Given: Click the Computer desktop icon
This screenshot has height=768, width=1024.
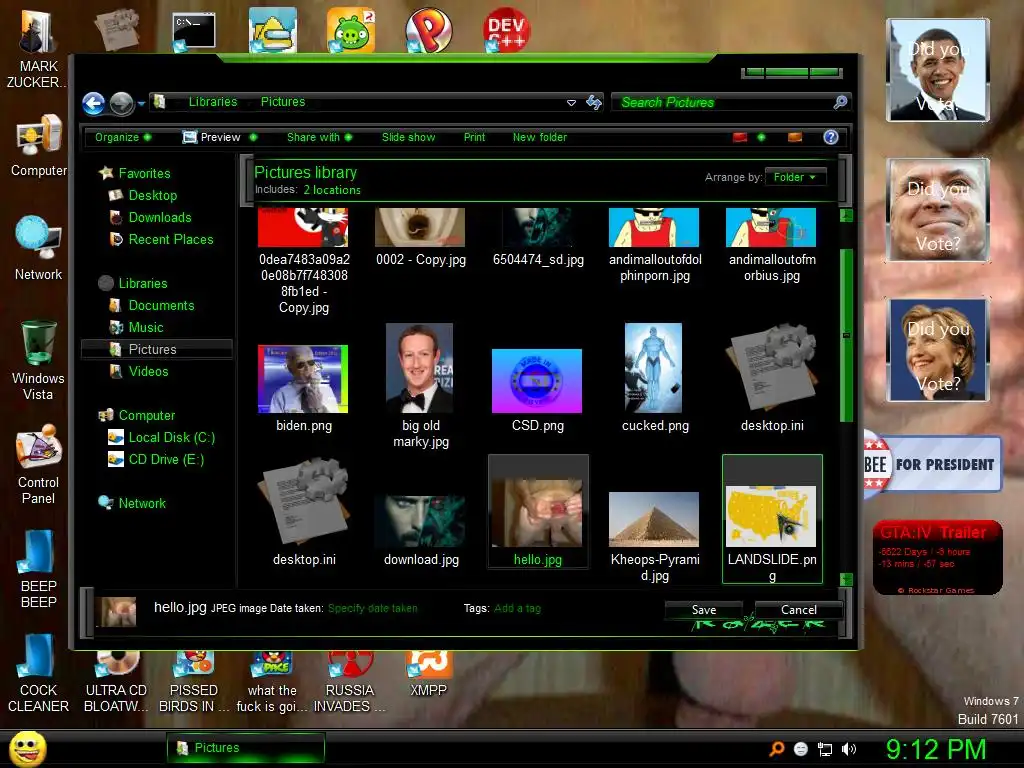Looking at the screenshot, I should point(39,146).
